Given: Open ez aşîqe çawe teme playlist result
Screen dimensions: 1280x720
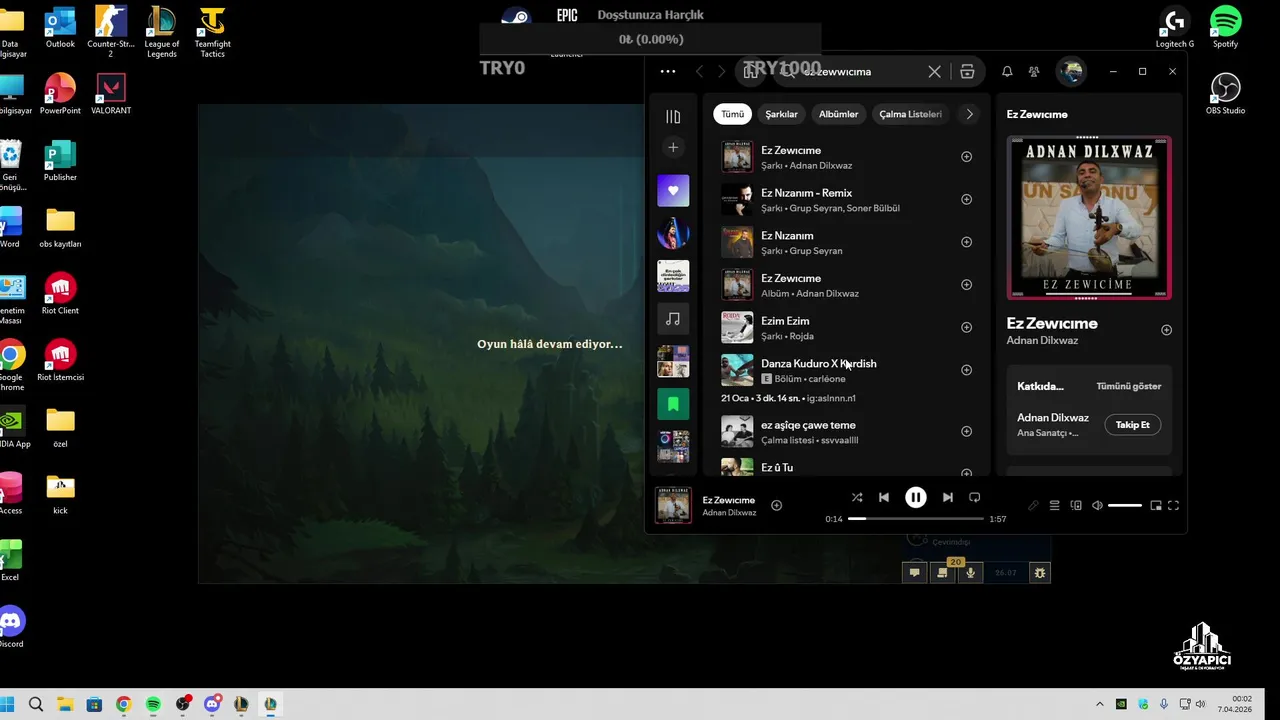Looking at the screenshot, I should 847,432.
